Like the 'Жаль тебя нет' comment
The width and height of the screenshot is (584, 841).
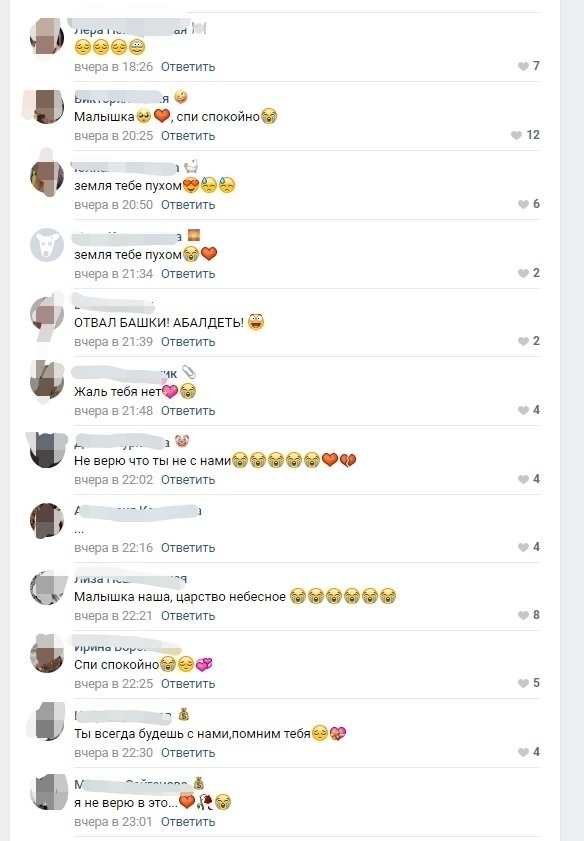pyautogui.click(x=529, y=410)
